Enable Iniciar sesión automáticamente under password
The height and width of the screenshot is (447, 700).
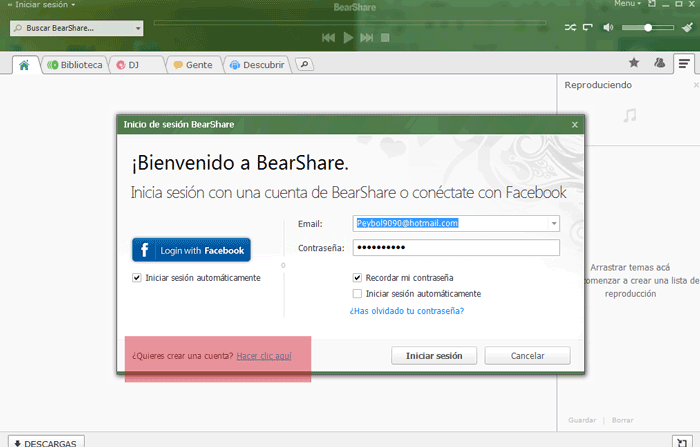click(x=357, y=294)
